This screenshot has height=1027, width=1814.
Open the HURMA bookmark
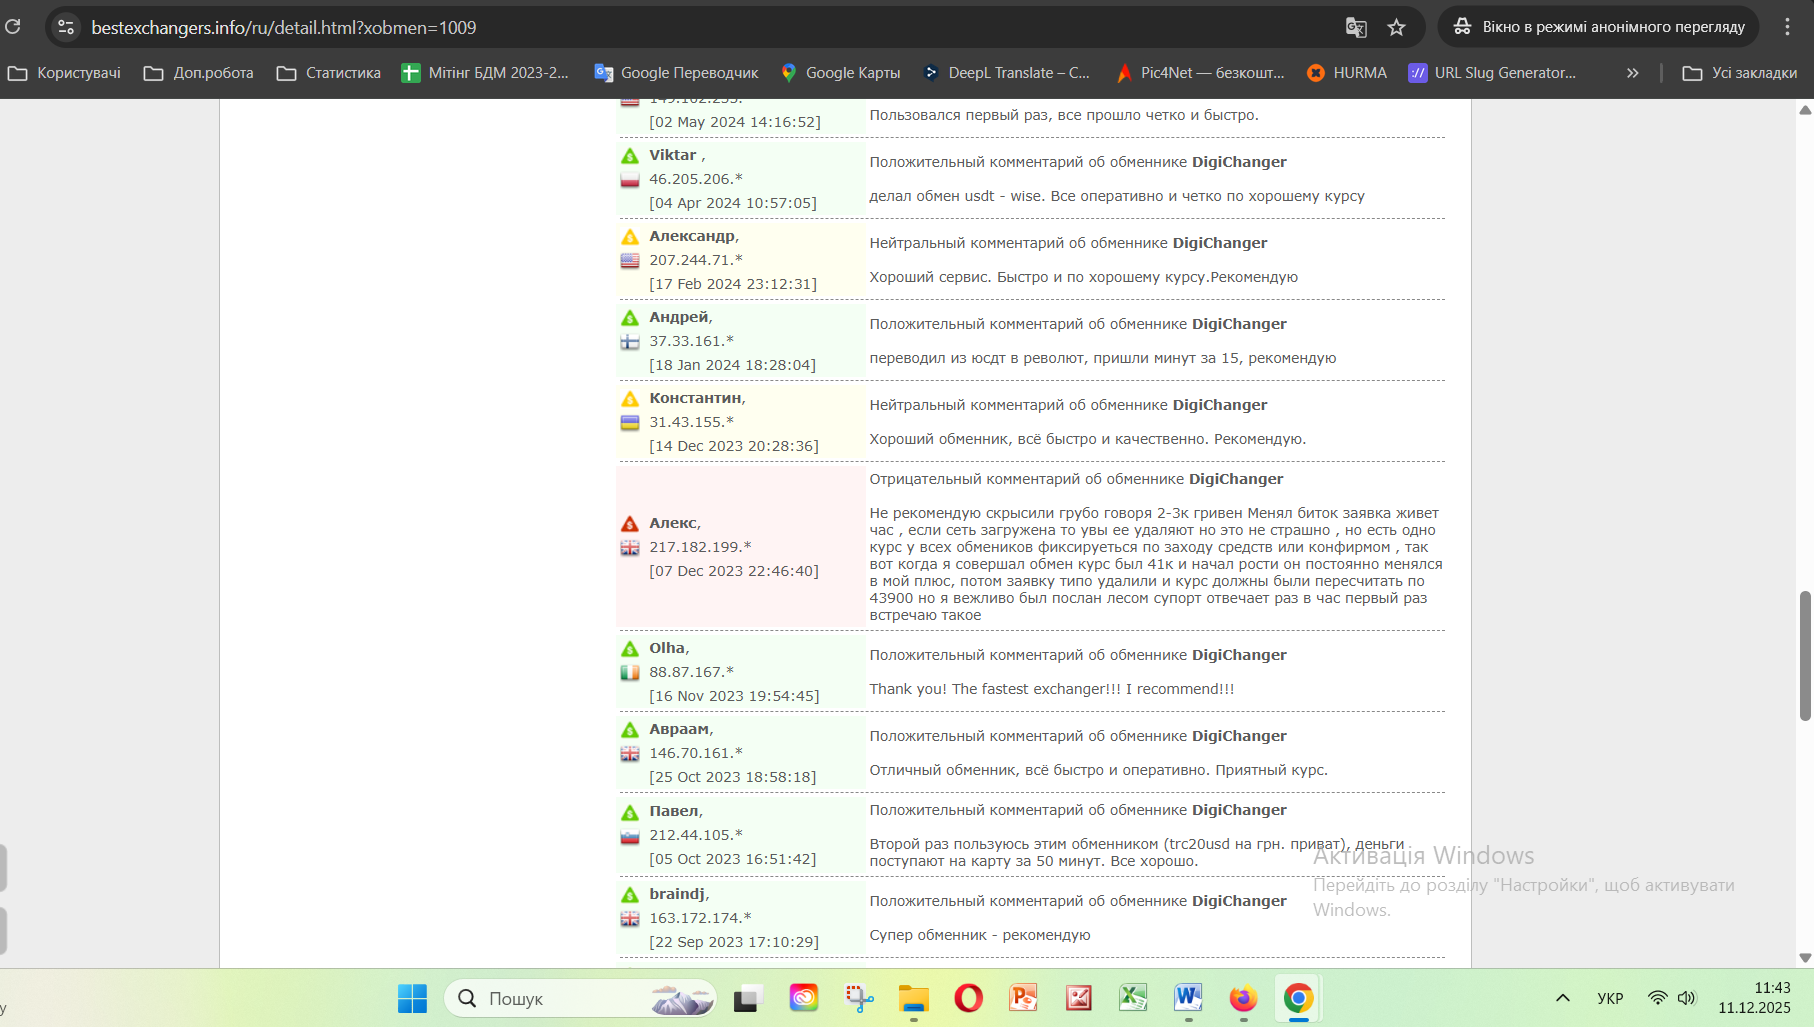1347,73
